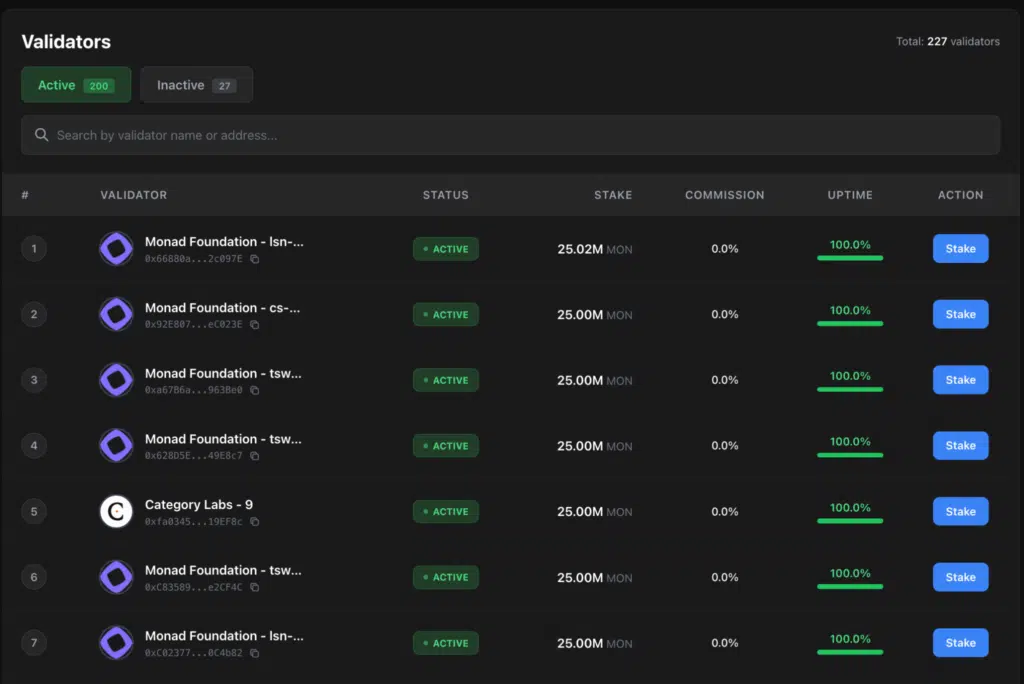Image resolution: width=1024 pixels, height=684 pixels.
Task: Stake on Monad Foundation - lsn validator #1
Action: pos(959,248)
